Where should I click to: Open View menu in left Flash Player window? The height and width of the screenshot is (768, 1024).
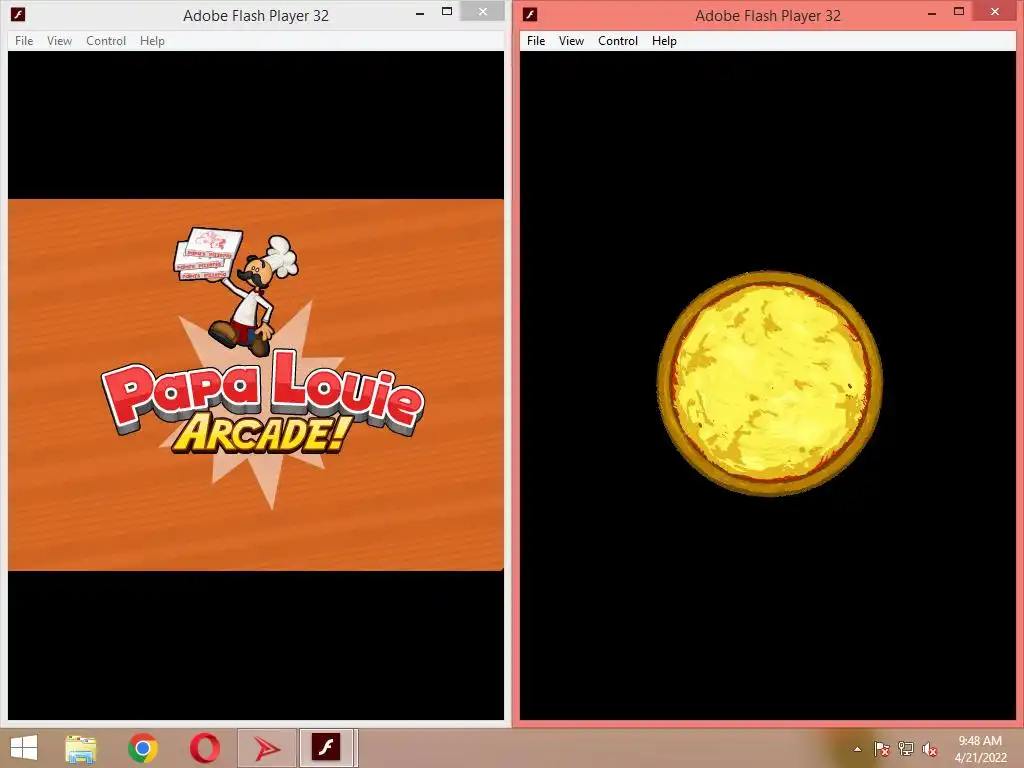point(59,40)
